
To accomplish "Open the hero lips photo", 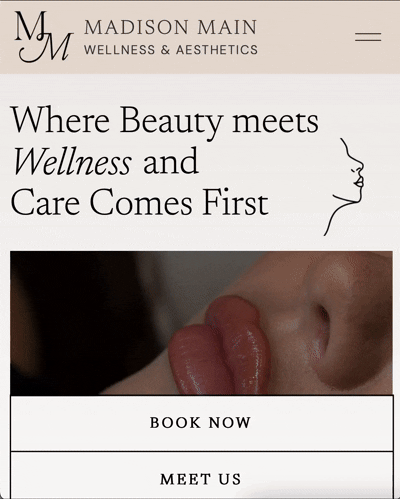I will coord(201,323).
